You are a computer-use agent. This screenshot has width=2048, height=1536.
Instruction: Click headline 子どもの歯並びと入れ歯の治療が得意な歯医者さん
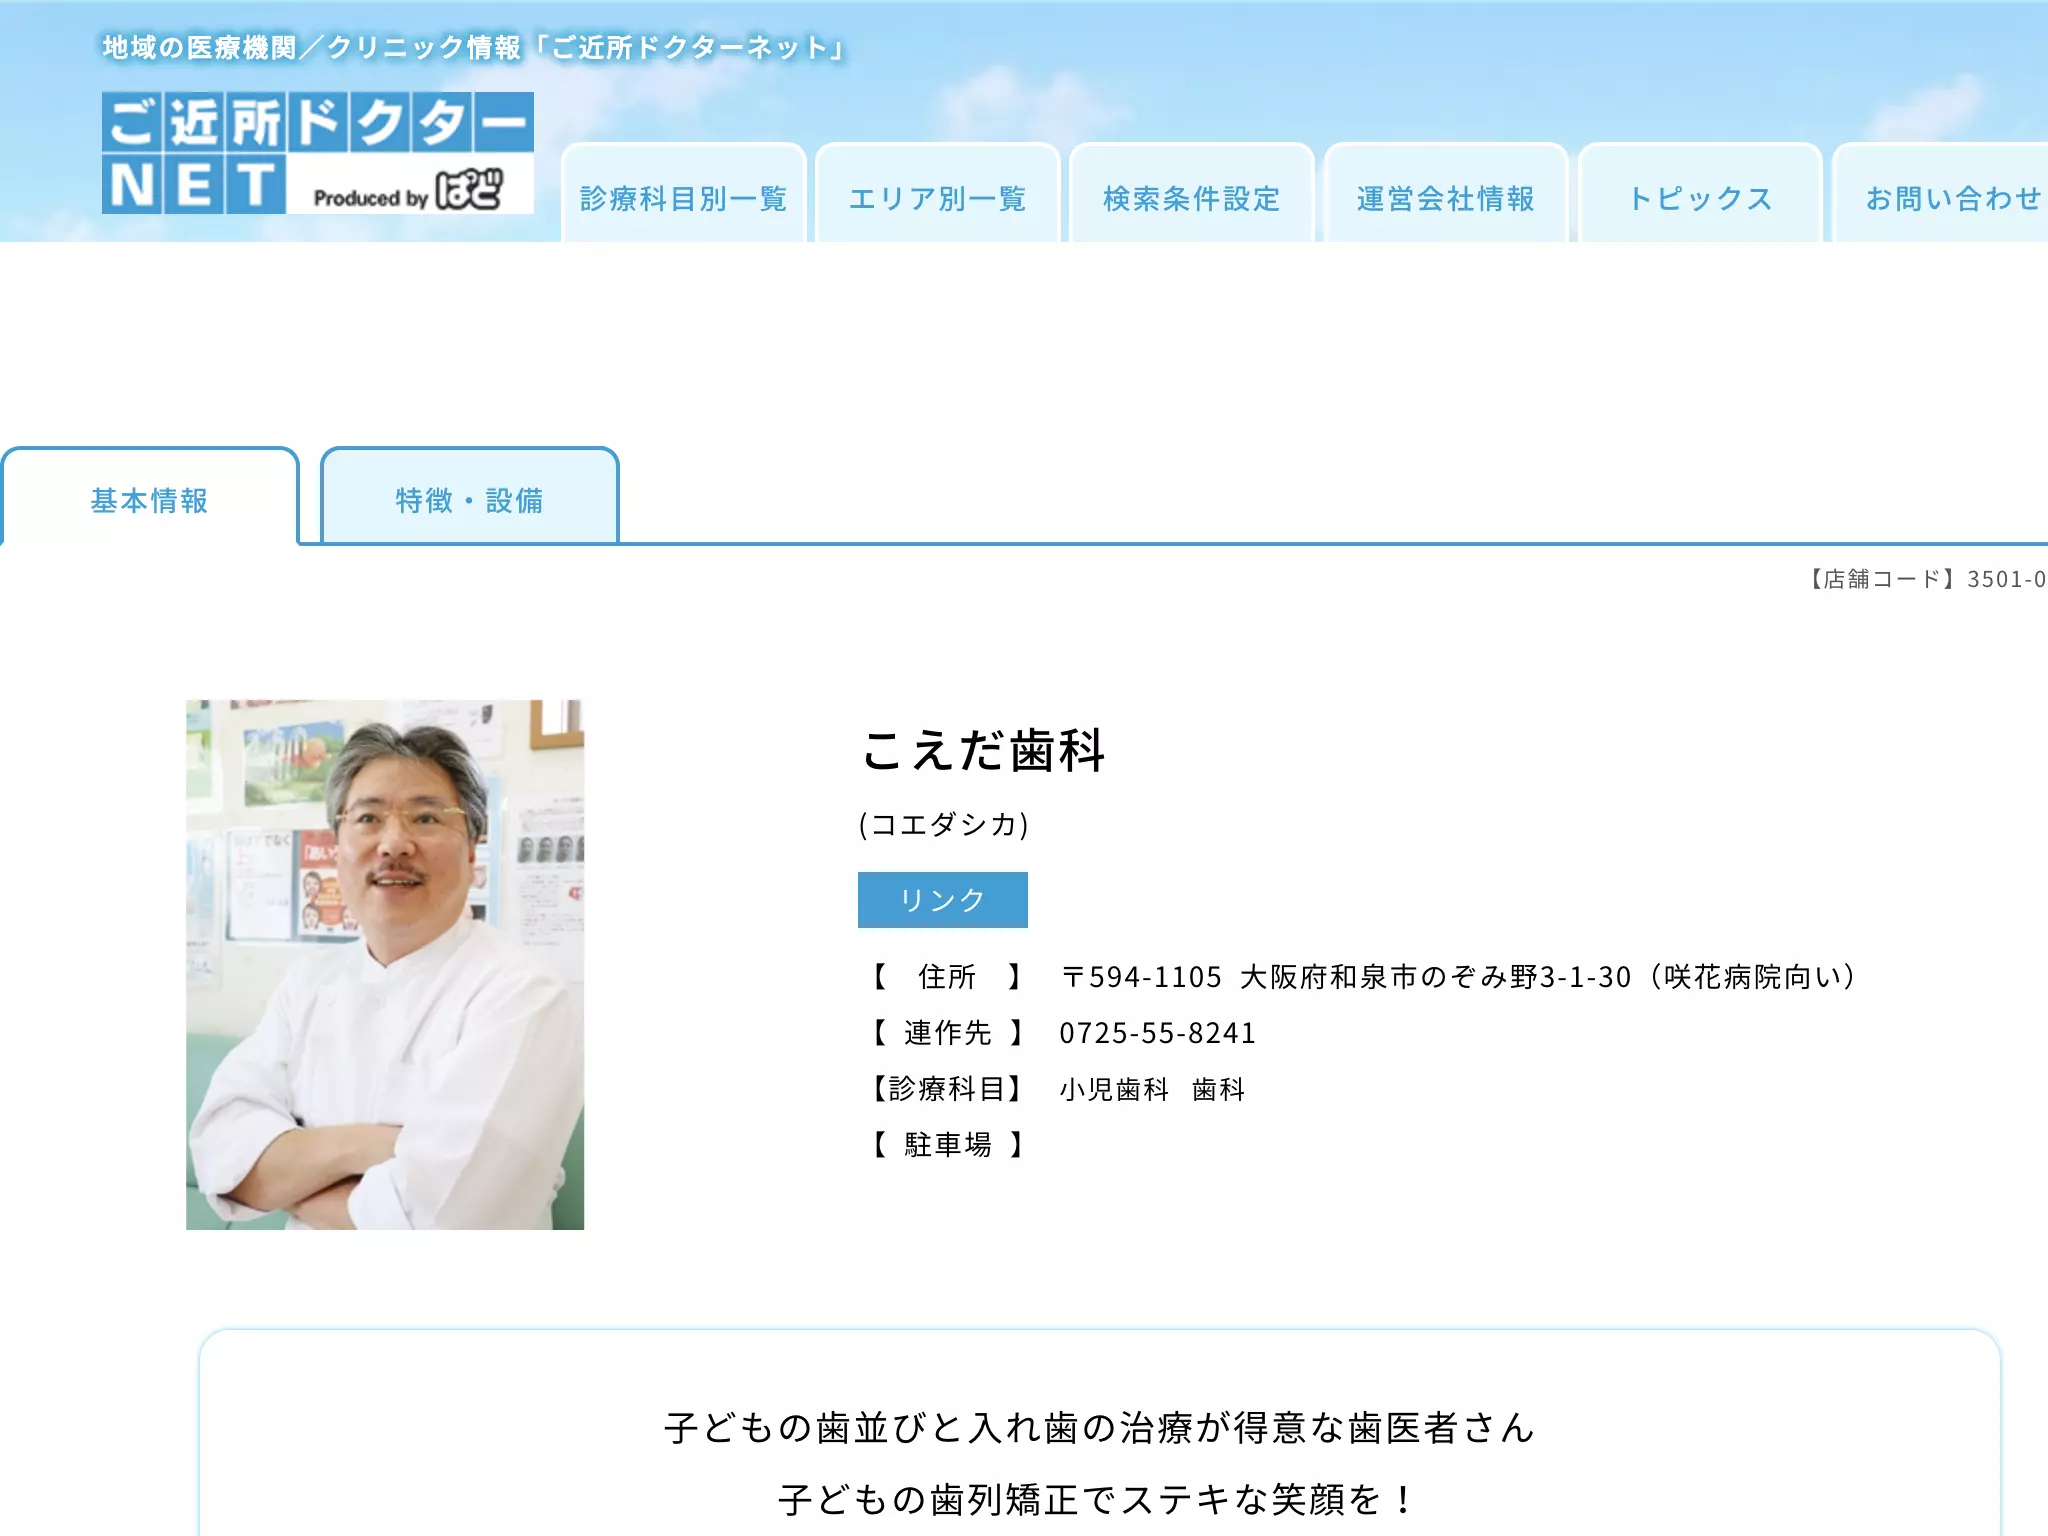tap(1099, 1428)
